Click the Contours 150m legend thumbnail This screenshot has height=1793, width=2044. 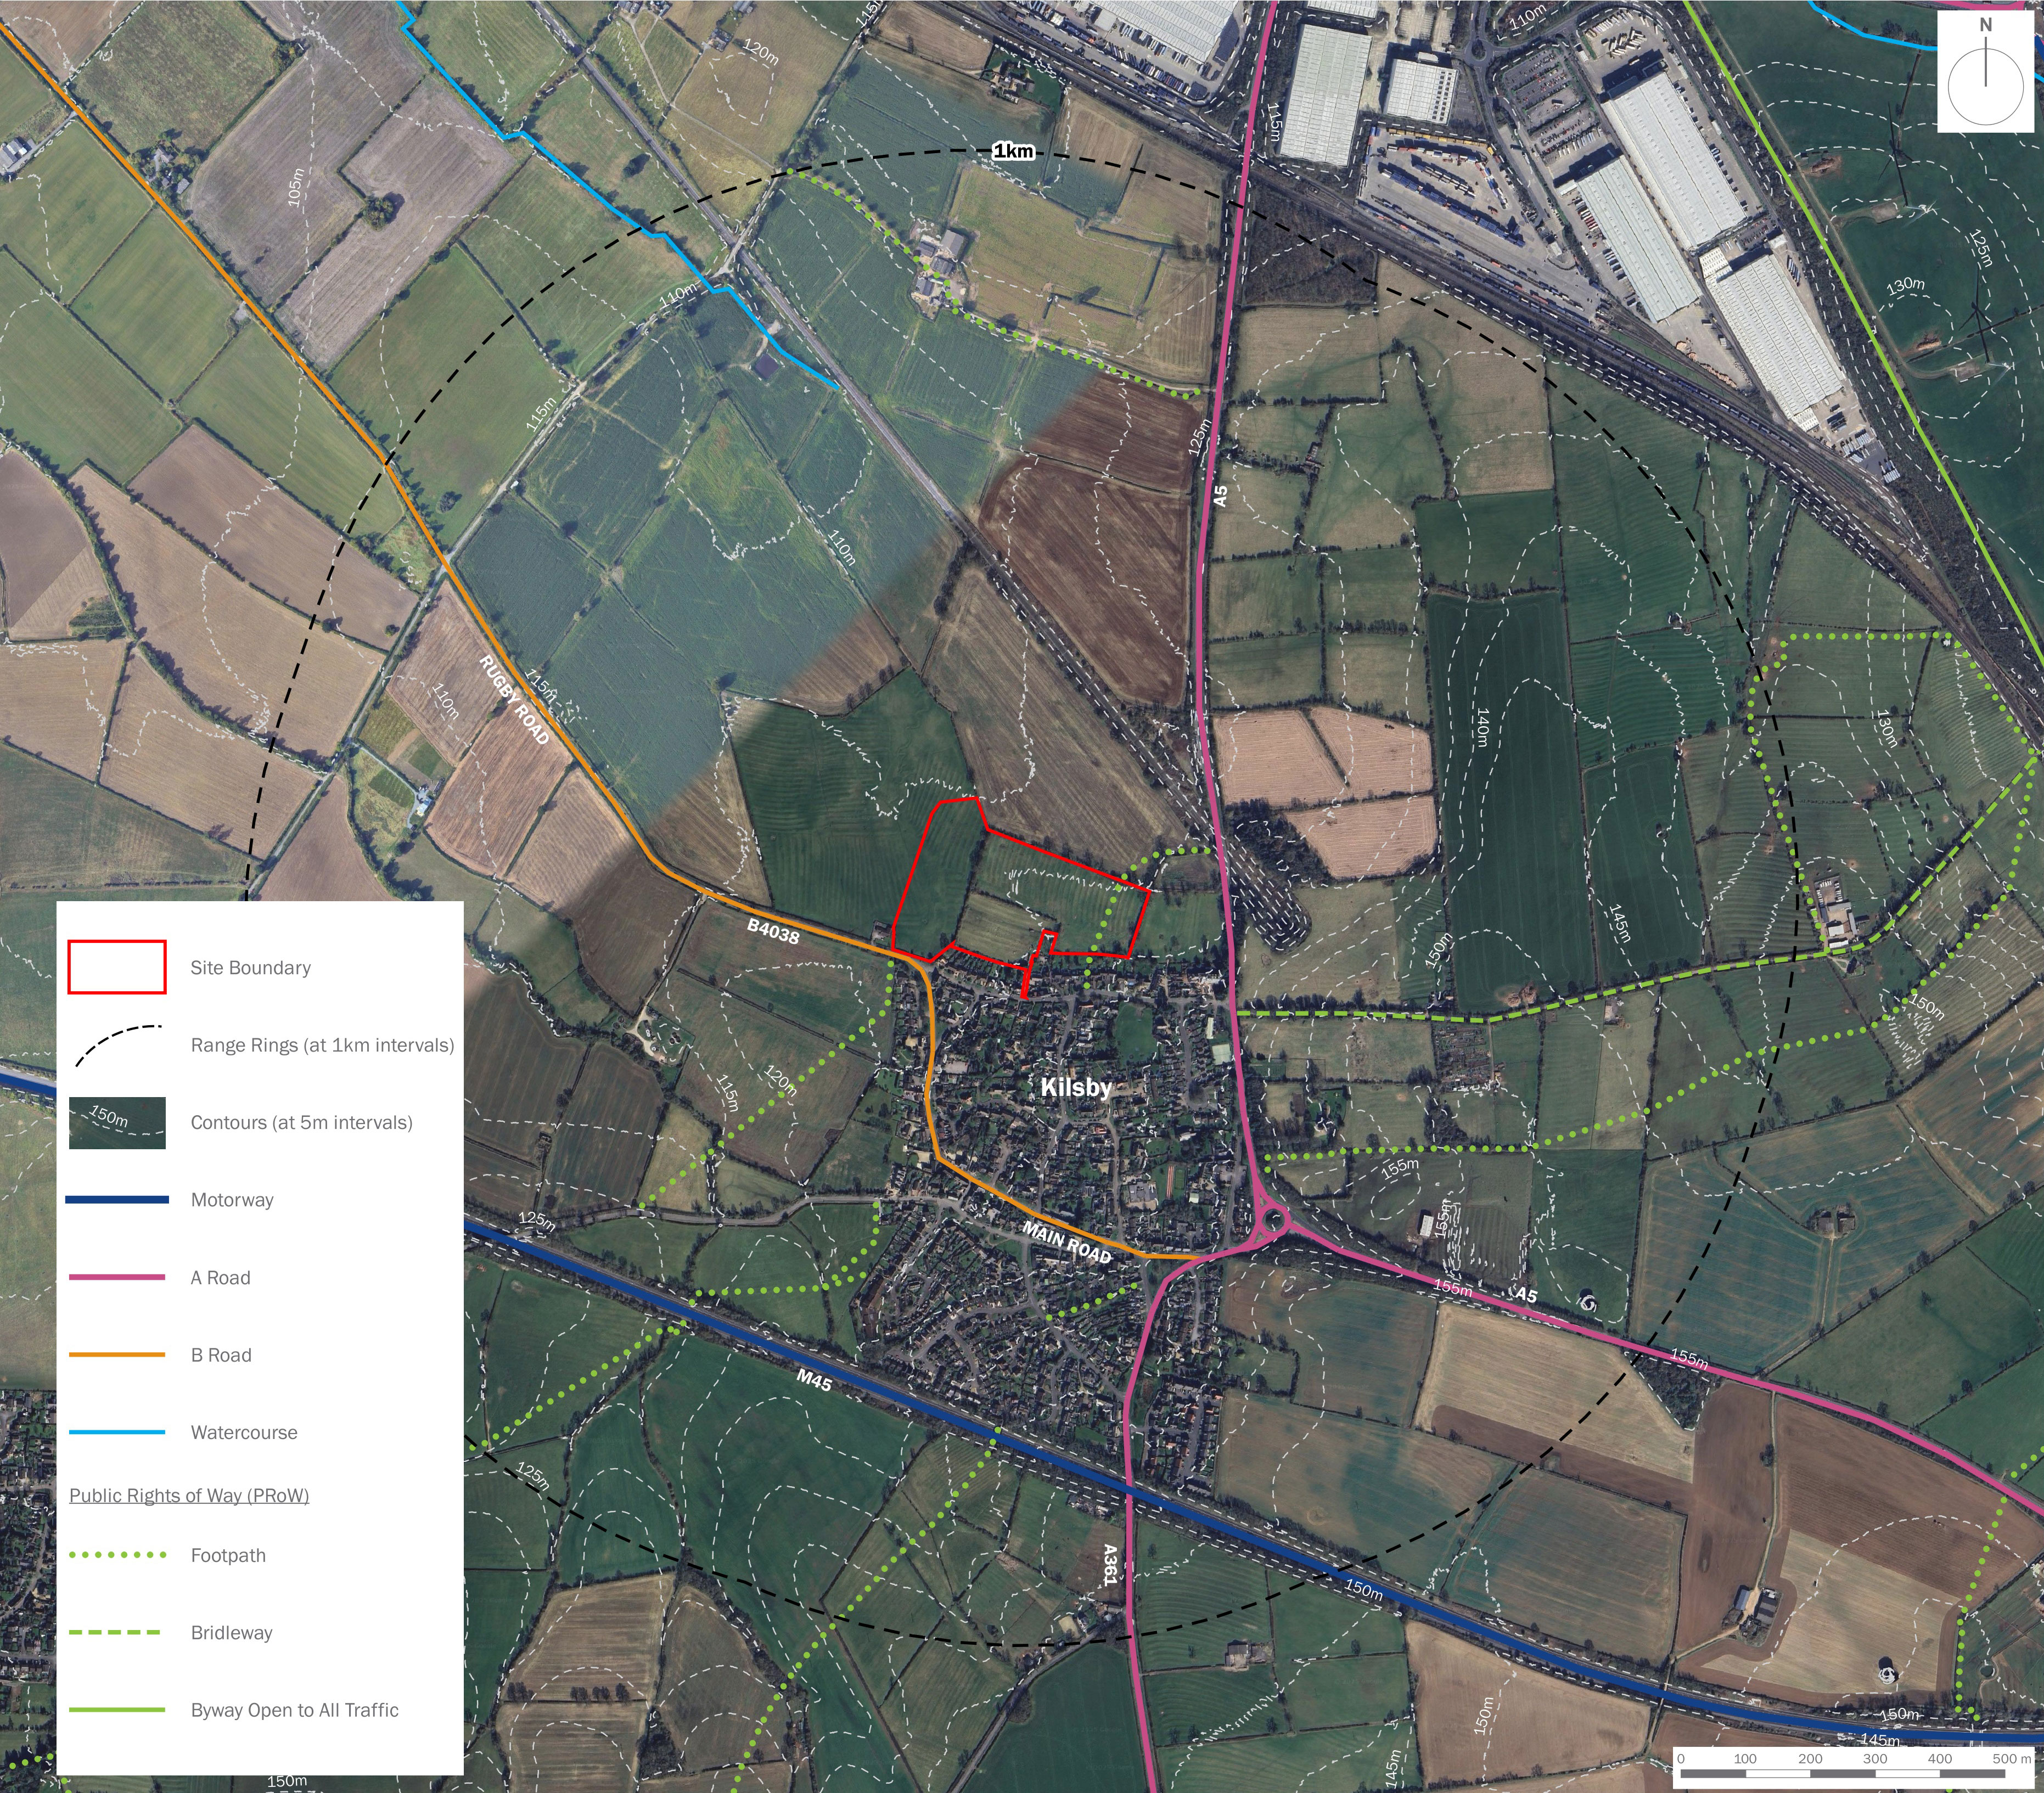point(116,1122)
